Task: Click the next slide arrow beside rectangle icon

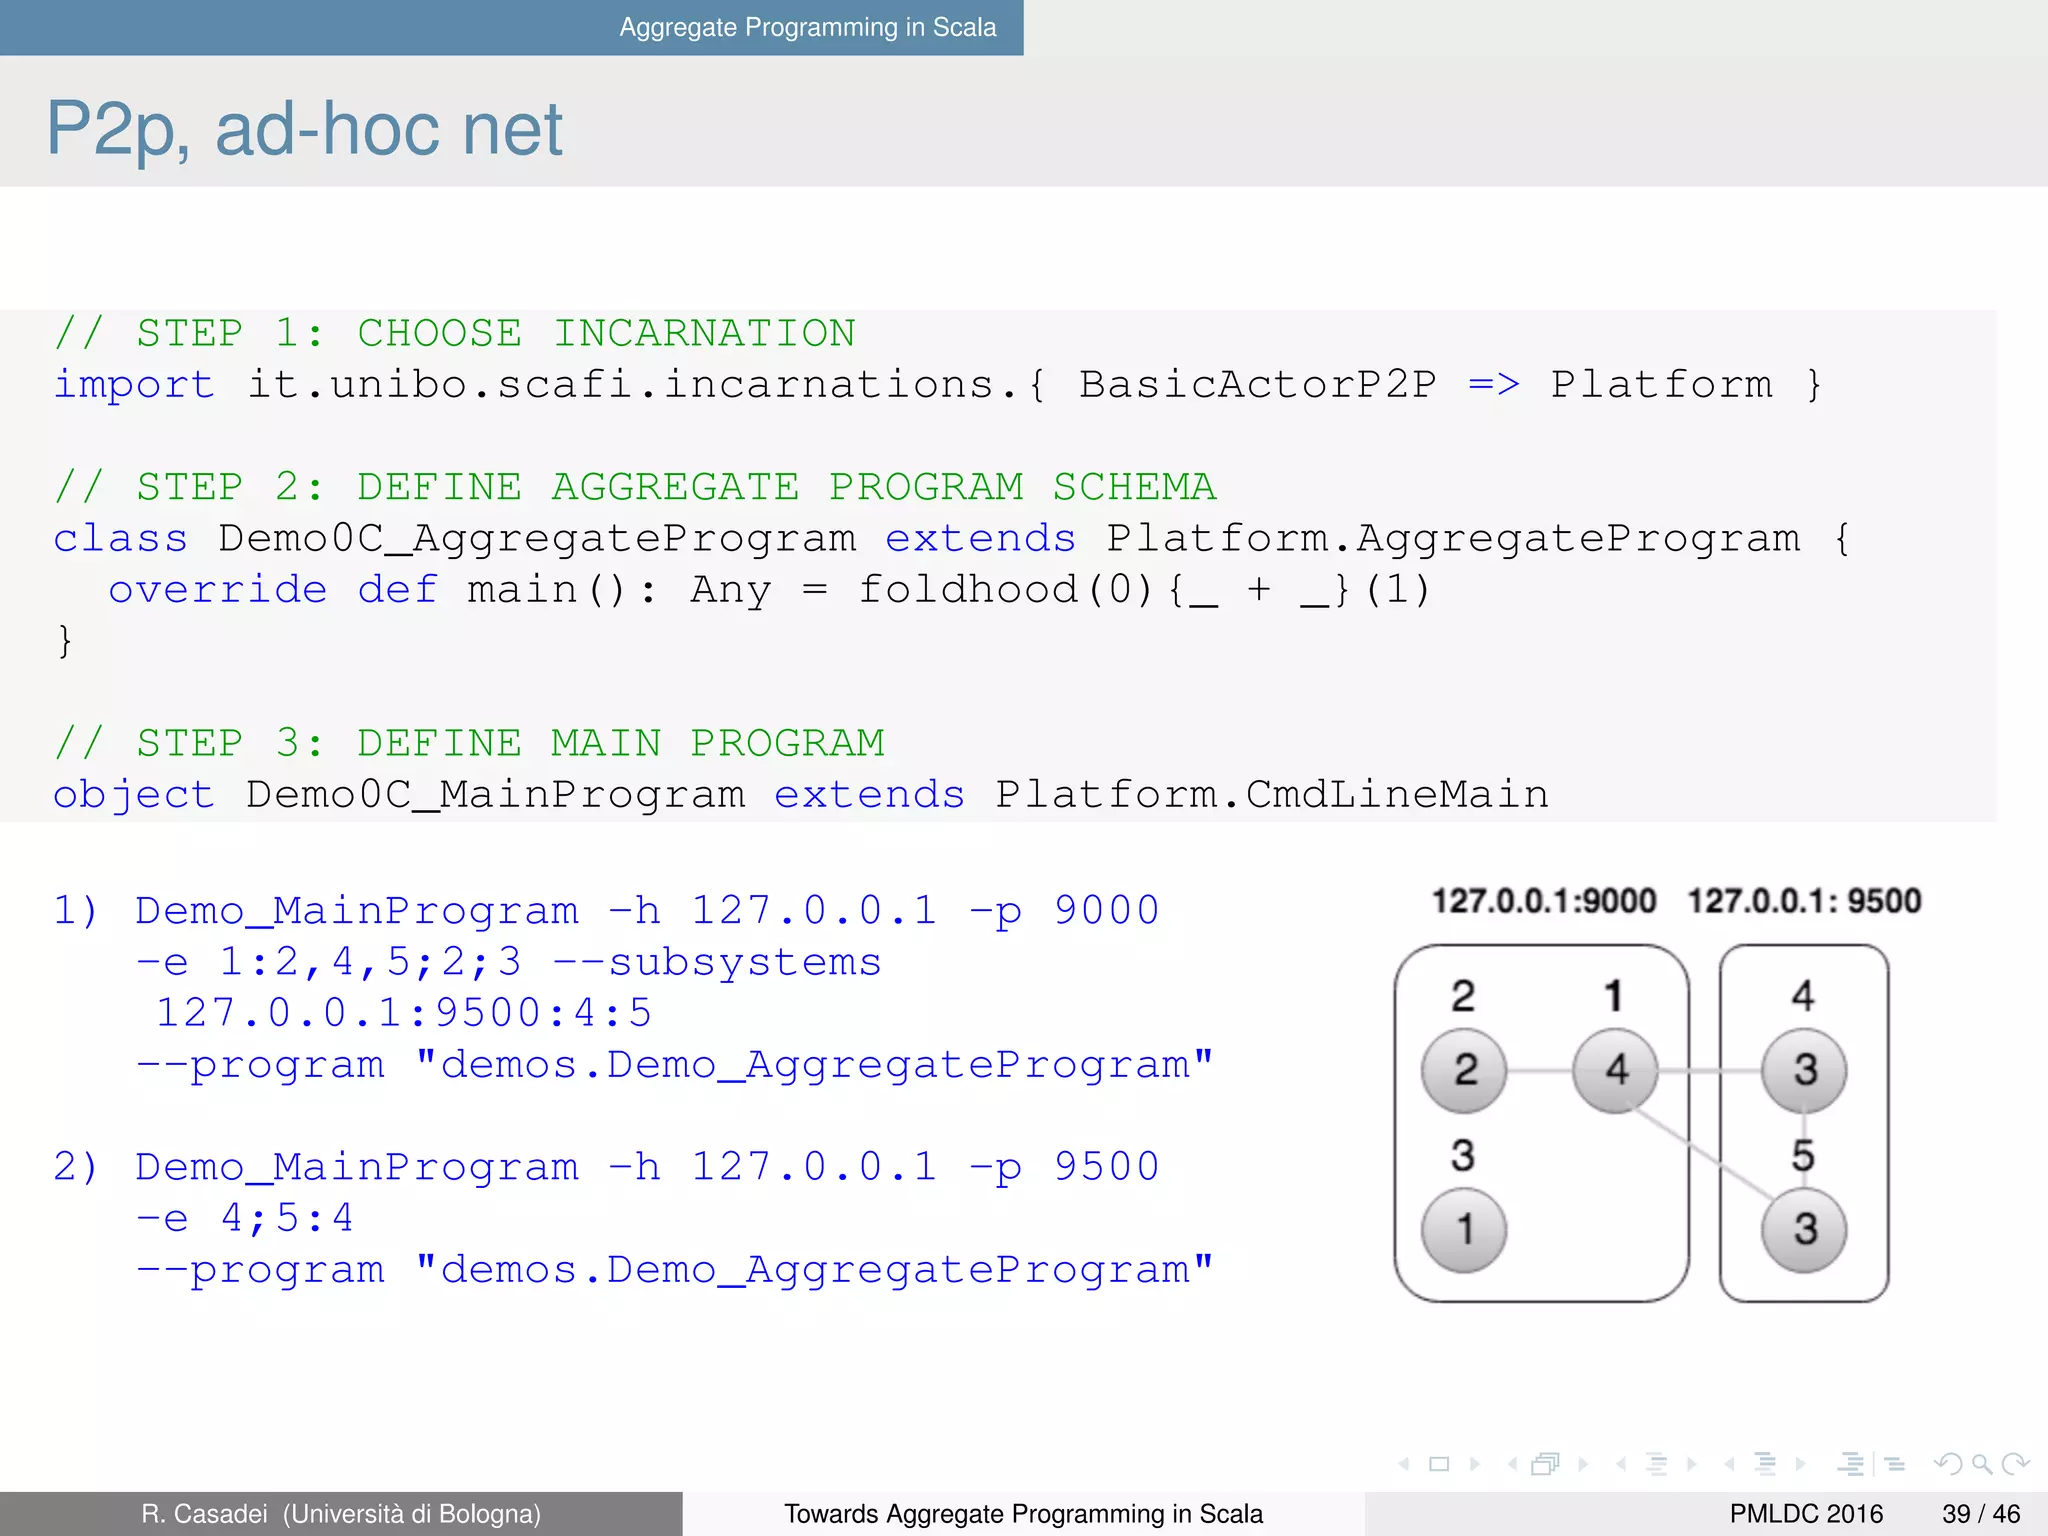Action: (1475, 1464)
